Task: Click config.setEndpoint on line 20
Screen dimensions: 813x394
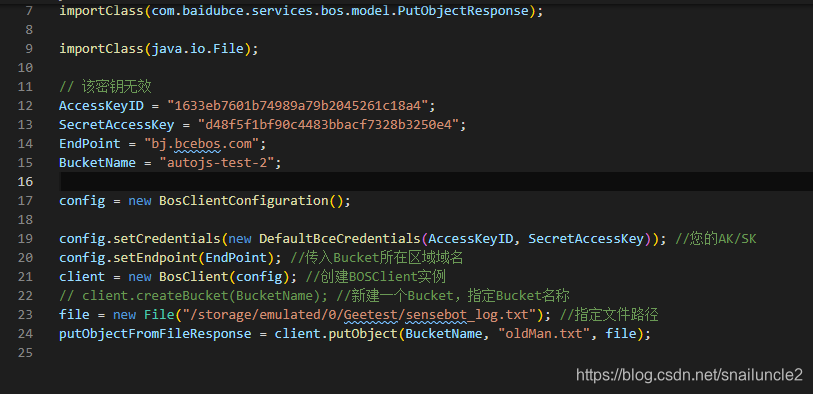Action: pos(128,258)
